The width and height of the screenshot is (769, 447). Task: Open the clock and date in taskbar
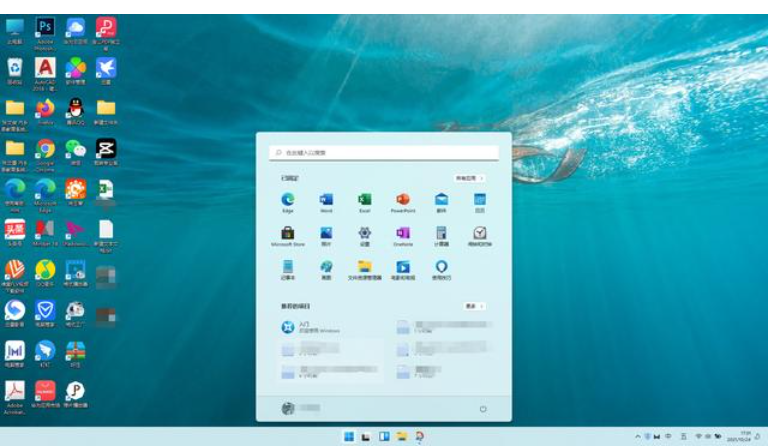coord(740,436)
